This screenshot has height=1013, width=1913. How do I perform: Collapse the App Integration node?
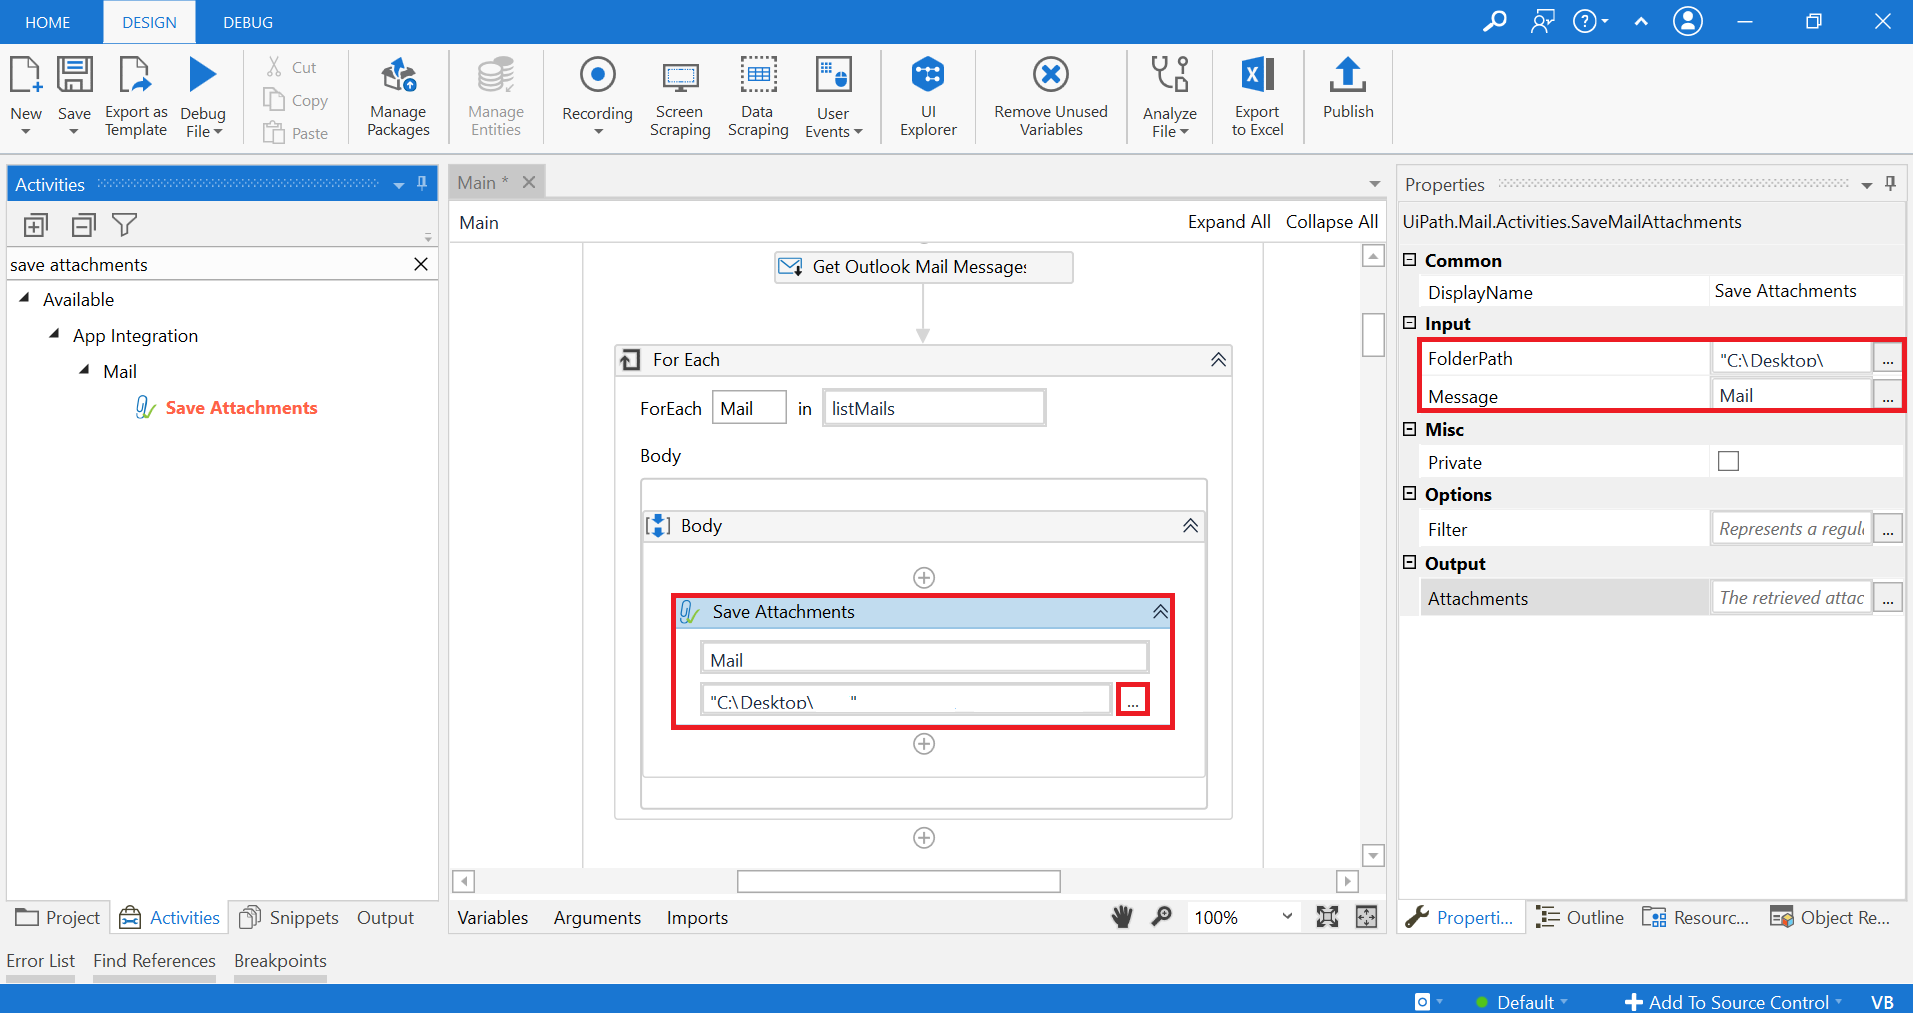point(55,335)
